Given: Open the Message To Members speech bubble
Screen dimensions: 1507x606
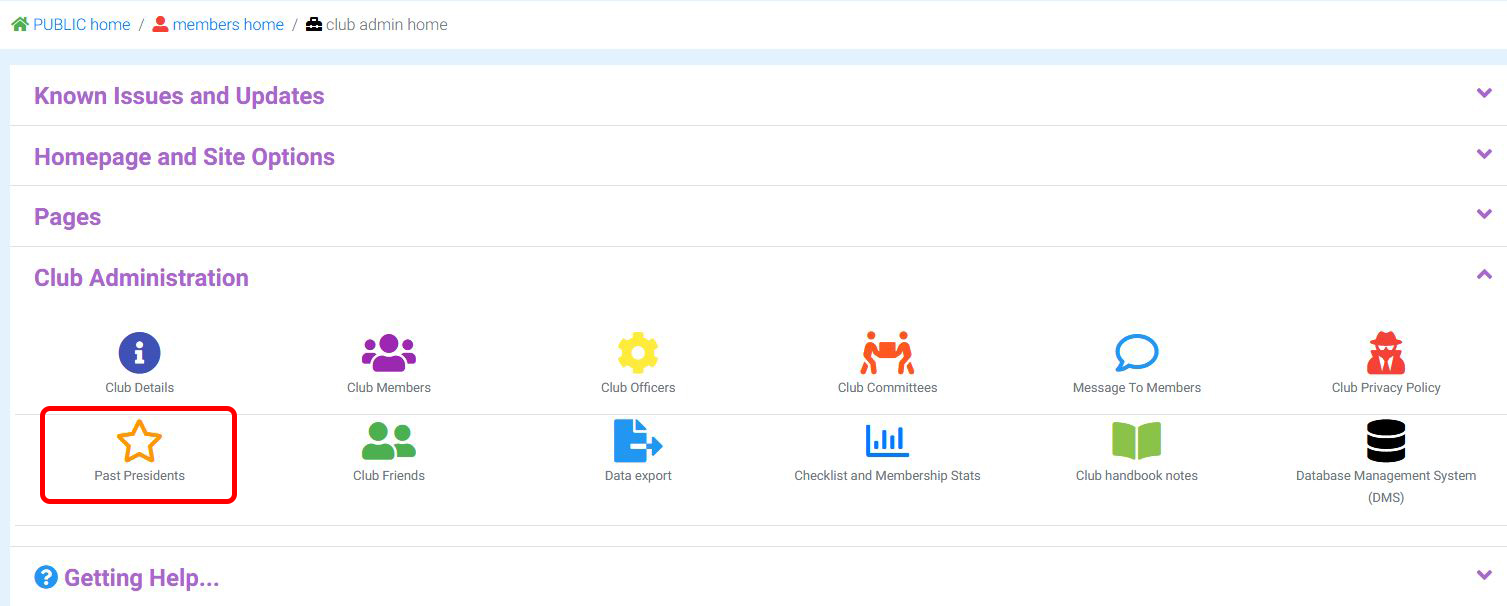Looking at the screenshot, I should [x=1137, y=353].
